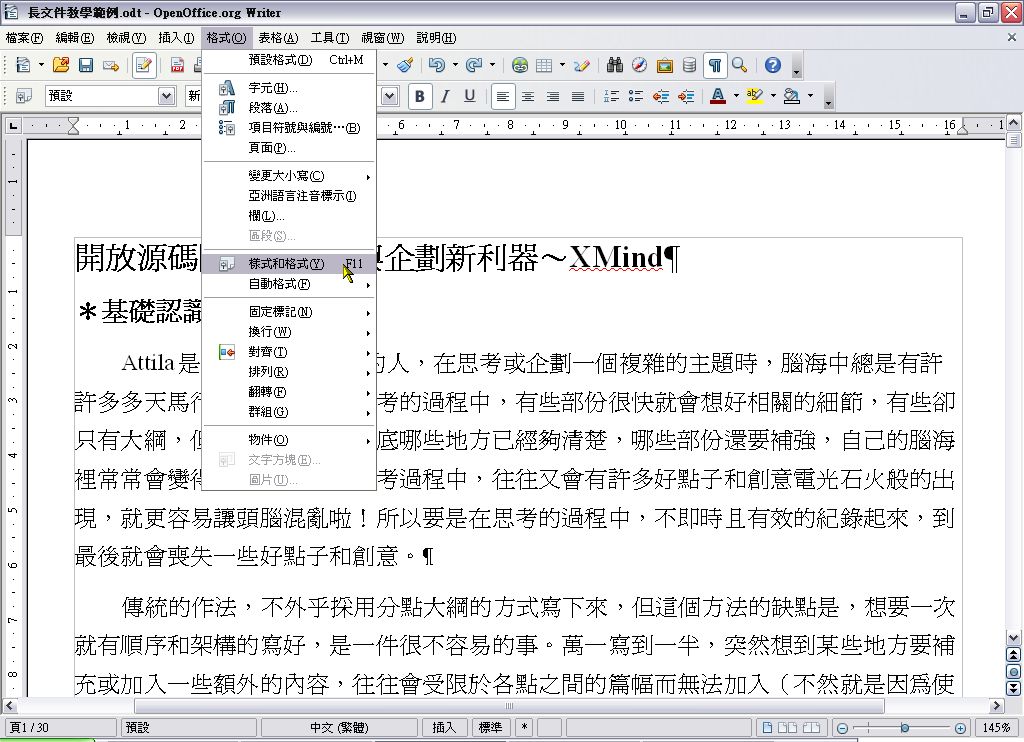Toggle Bold formatting
The height and width of the screenshot is (742, 1024).
[420, 96]
